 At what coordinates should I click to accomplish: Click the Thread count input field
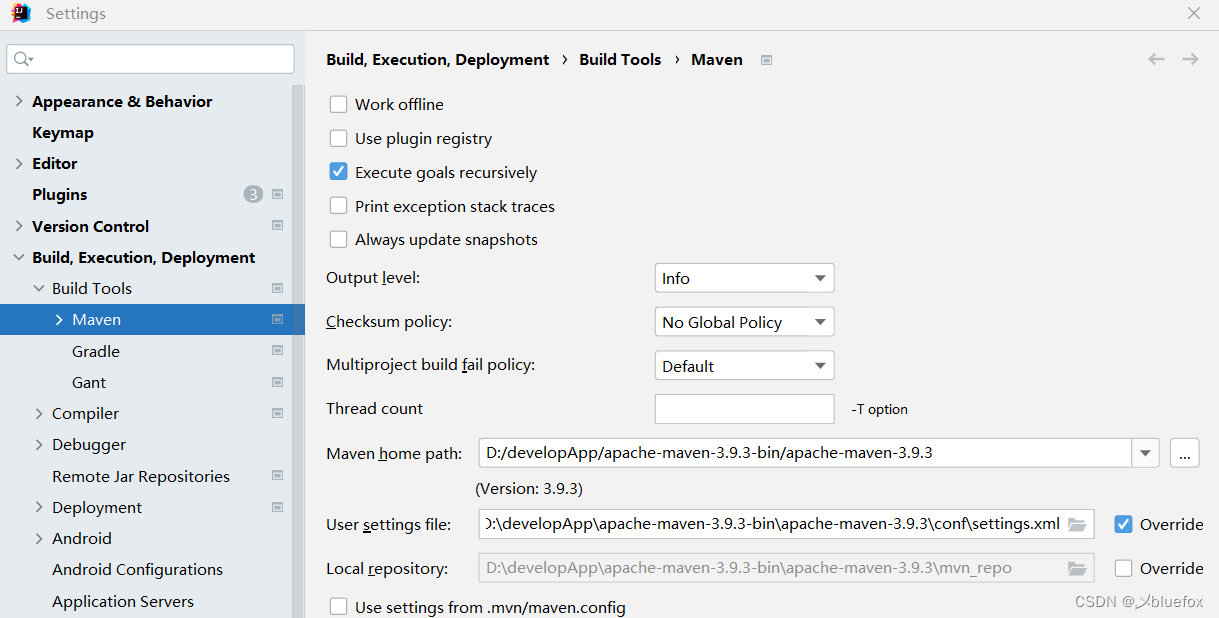(x=744, y=409)
